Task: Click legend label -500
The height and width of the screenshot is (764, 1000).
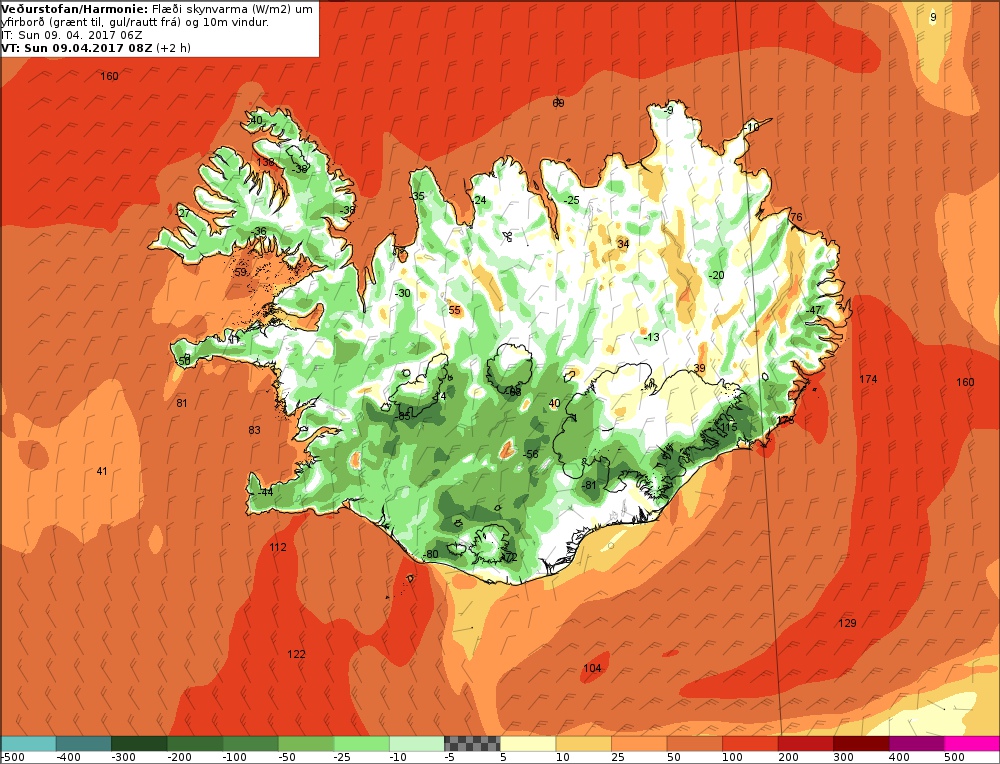Action: pyautogui.click(x=13, y=758)
